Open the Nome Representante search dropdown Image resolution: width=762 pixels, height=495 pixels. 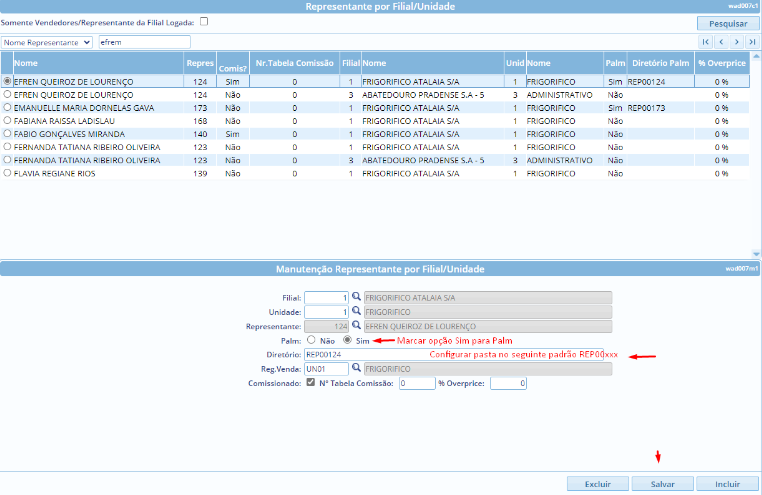[x=47, y=42]
